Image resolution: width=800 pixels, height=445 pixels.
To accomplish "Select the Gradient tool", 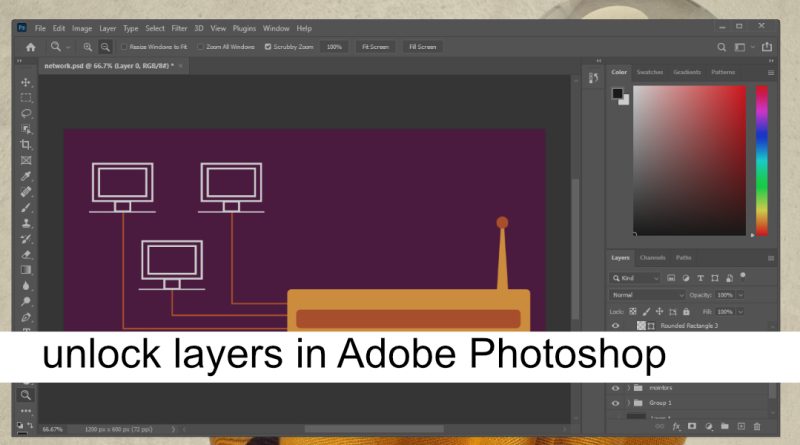I will pyautogui.click(x=26, y=270).
